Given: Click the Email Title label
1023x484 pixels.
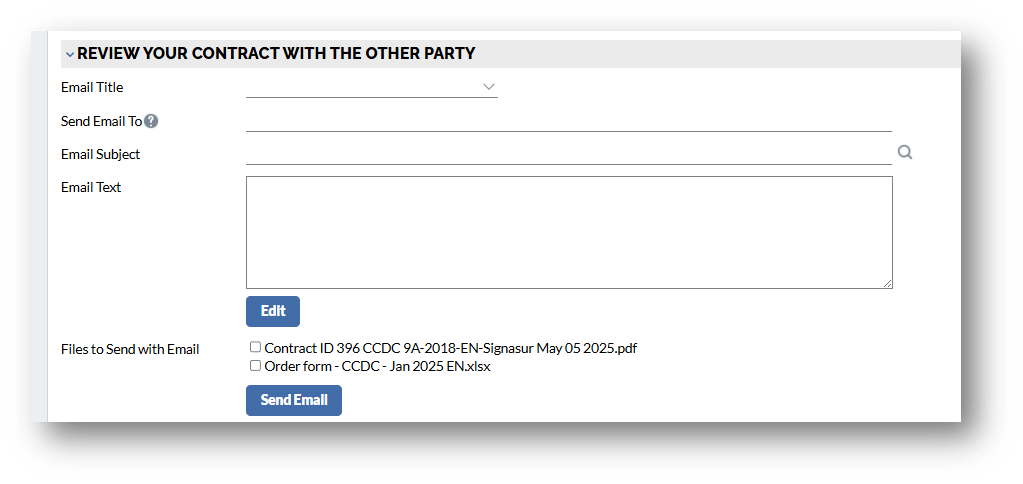Looking at the screenshot, I should pyautogui.click(x=92, y=87).
